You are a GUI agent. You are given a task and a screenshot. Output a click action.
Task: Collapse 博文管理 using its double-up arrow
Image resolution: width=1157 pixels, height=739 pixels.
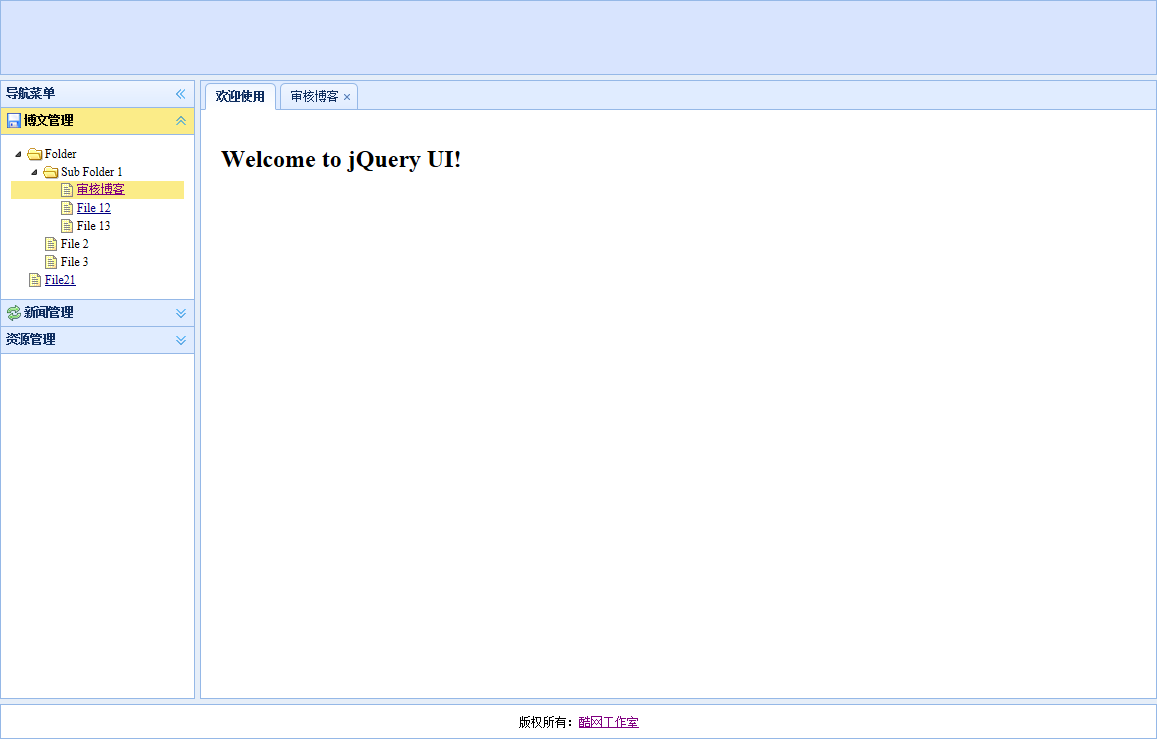(181, 120)
